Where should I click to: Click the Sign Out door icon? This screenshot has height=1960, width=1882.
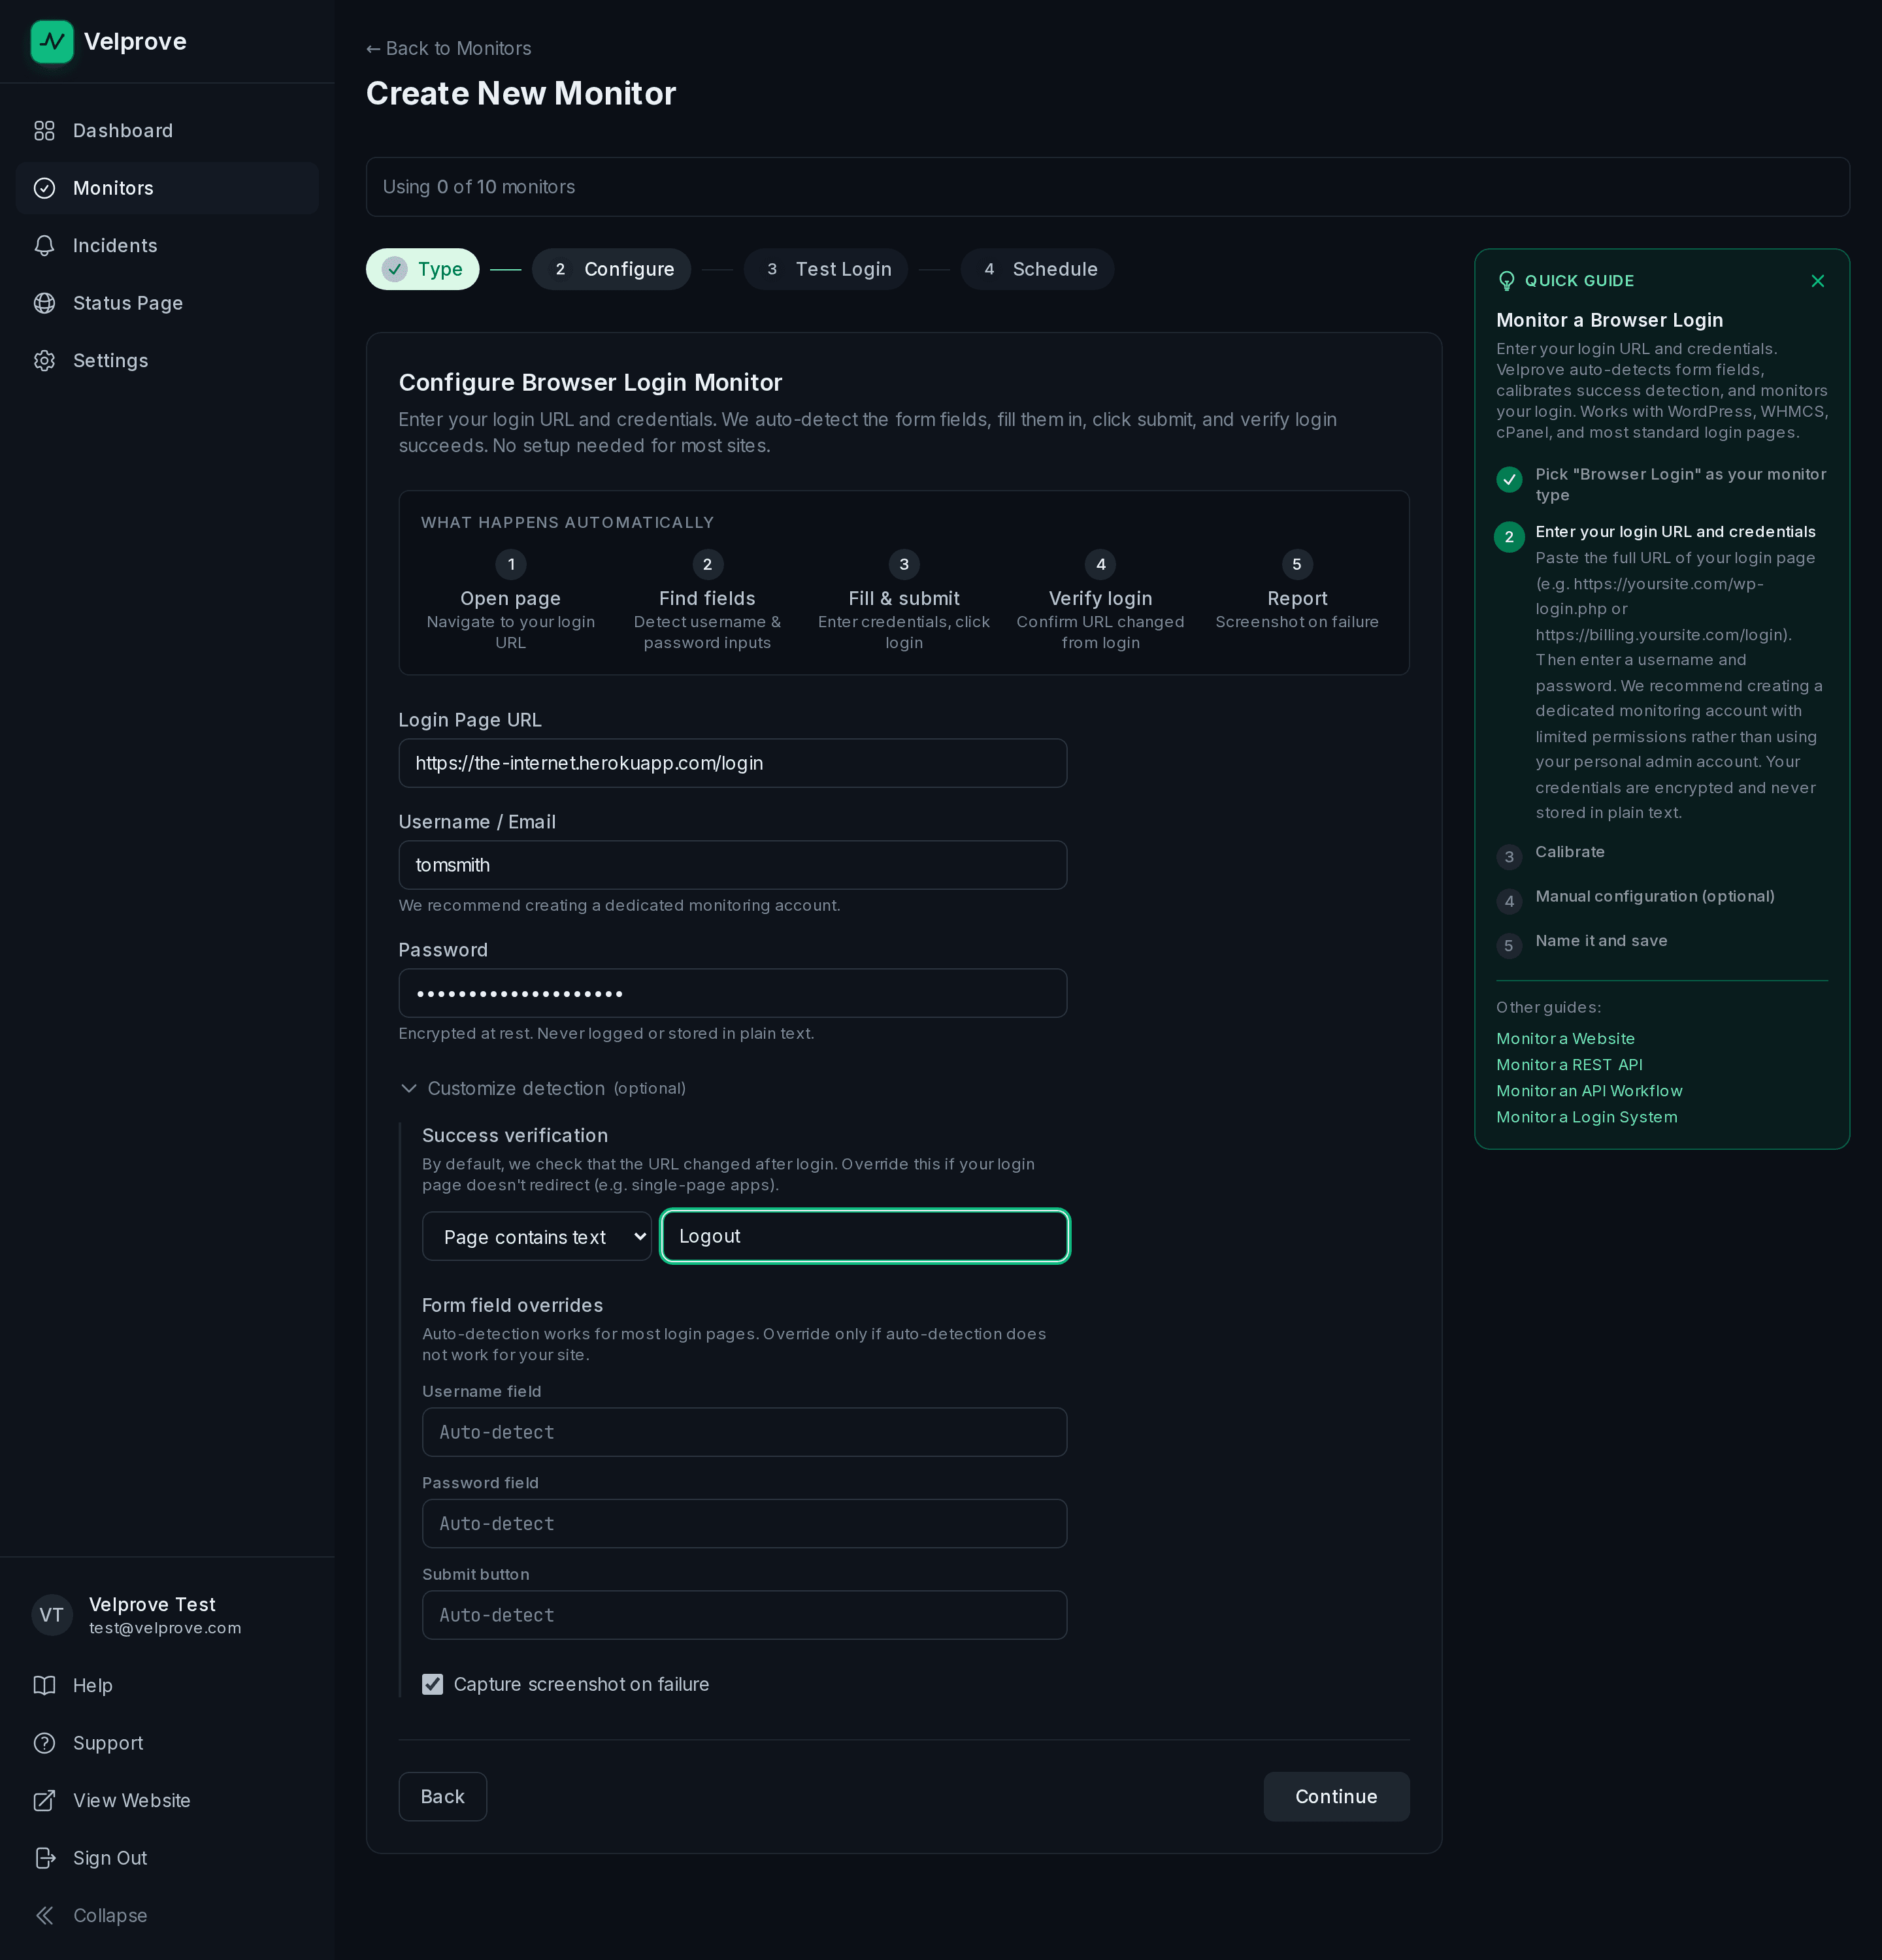click(44, 1858)
